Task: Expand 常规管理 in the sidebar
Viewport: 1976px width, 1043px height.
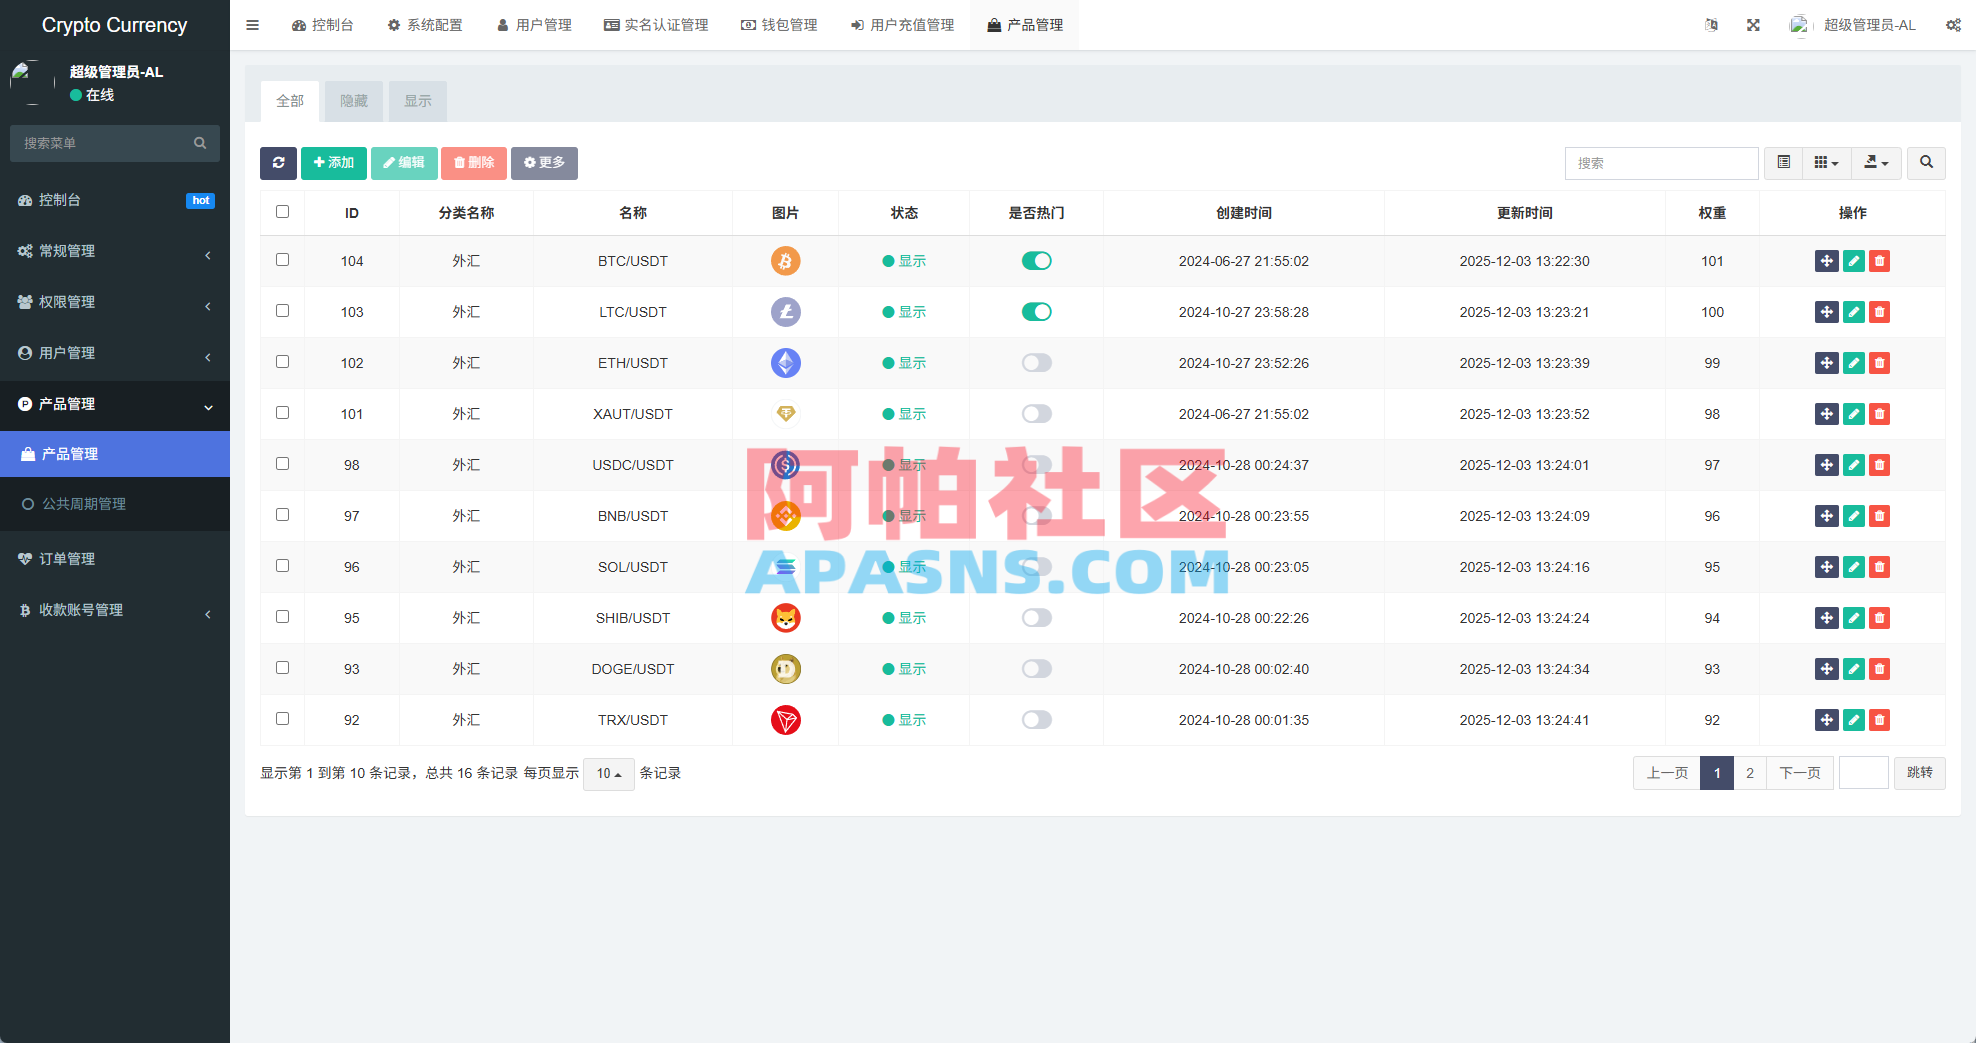Action: [x=115, y=251]
